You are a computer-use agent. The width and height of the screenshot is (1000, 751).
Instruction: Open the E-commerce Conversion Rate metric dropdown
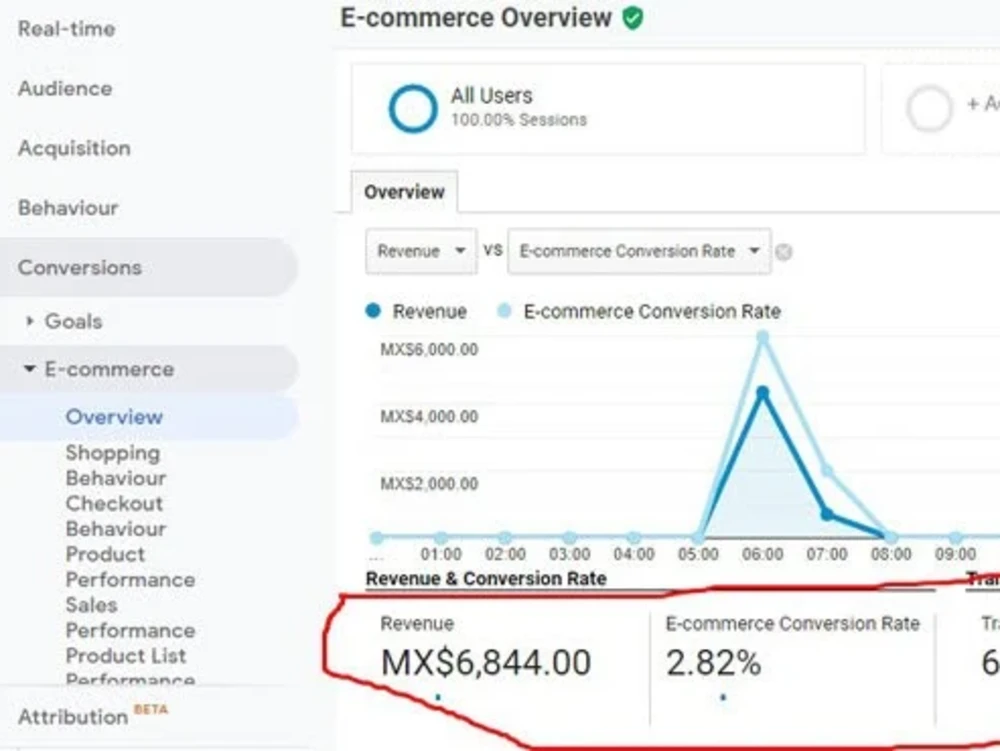pos(638,251)
